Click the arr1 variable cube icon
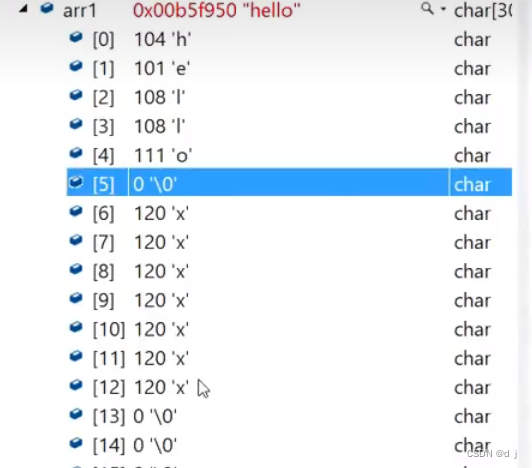The height and width of the screenshot is (468, 532). 47,8
